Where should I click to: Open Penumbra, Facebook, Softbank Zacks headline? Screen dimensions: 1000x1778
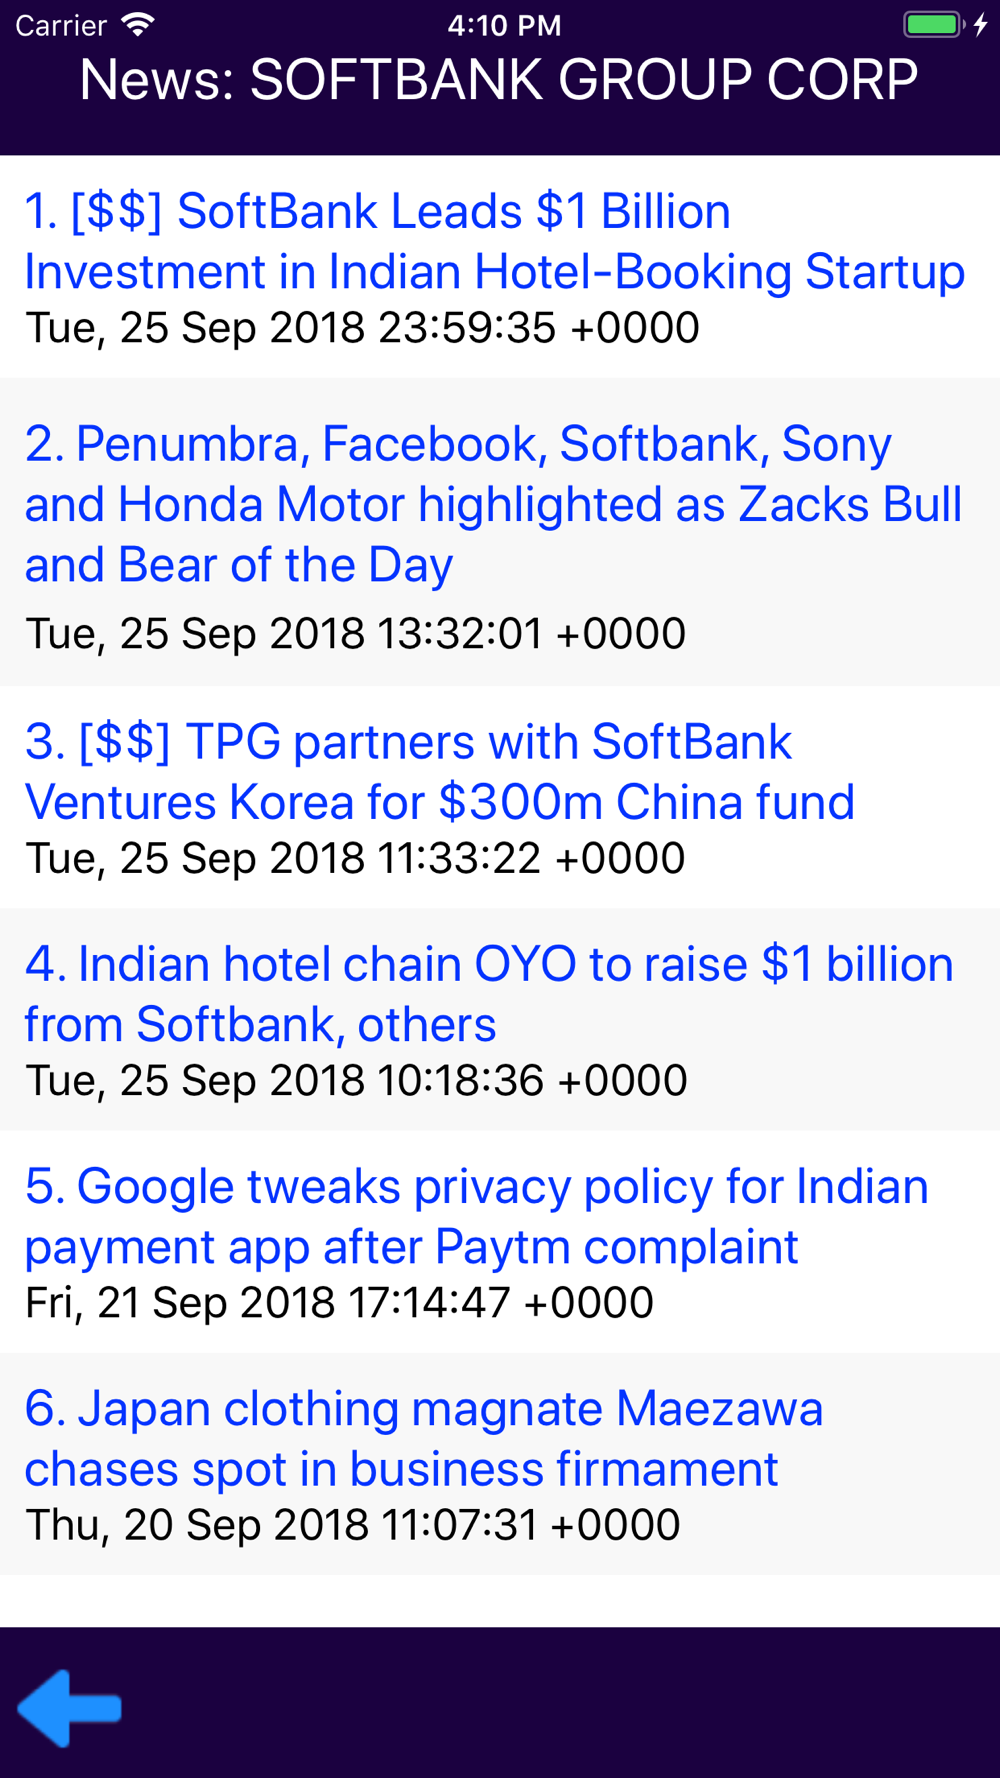coord(494,504)
